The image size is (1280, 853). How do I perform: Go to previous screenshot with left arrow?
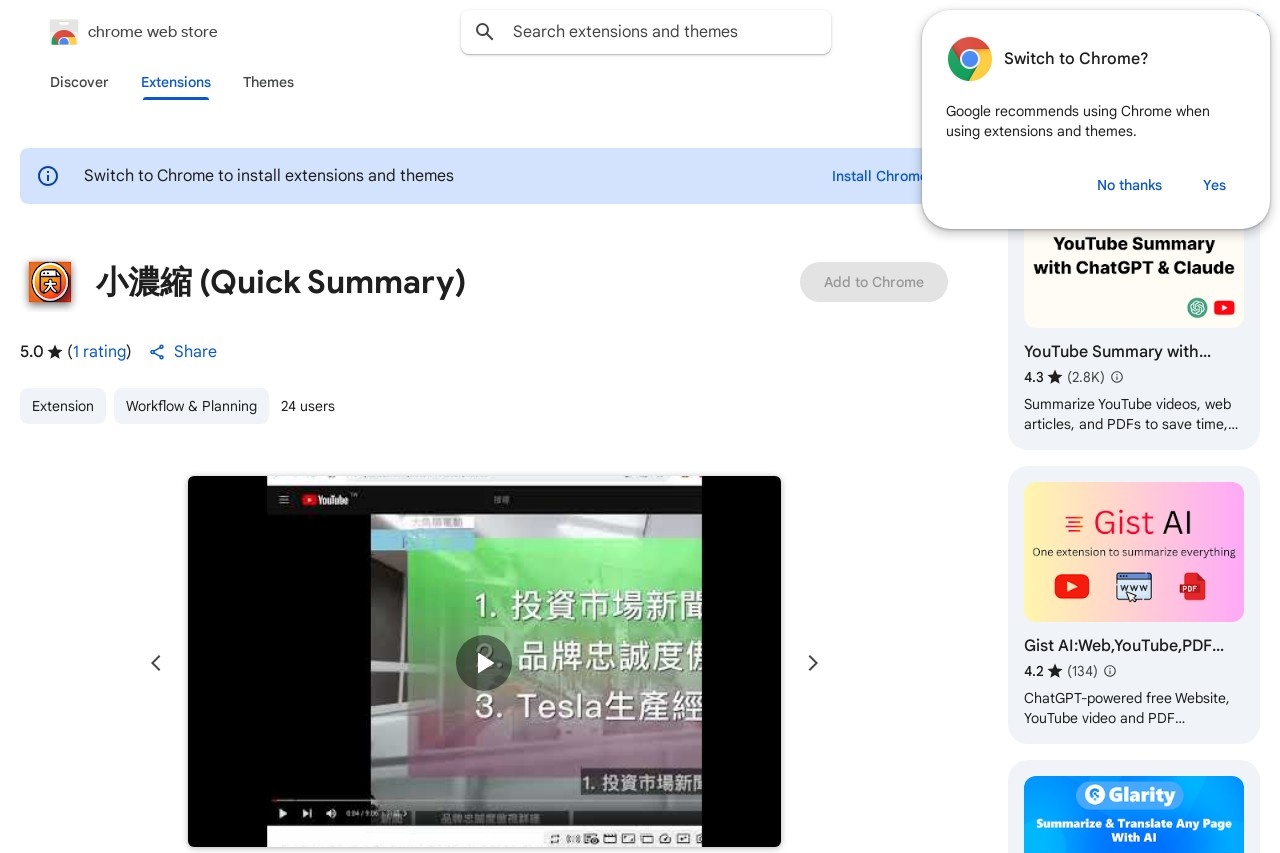[156, 663]
